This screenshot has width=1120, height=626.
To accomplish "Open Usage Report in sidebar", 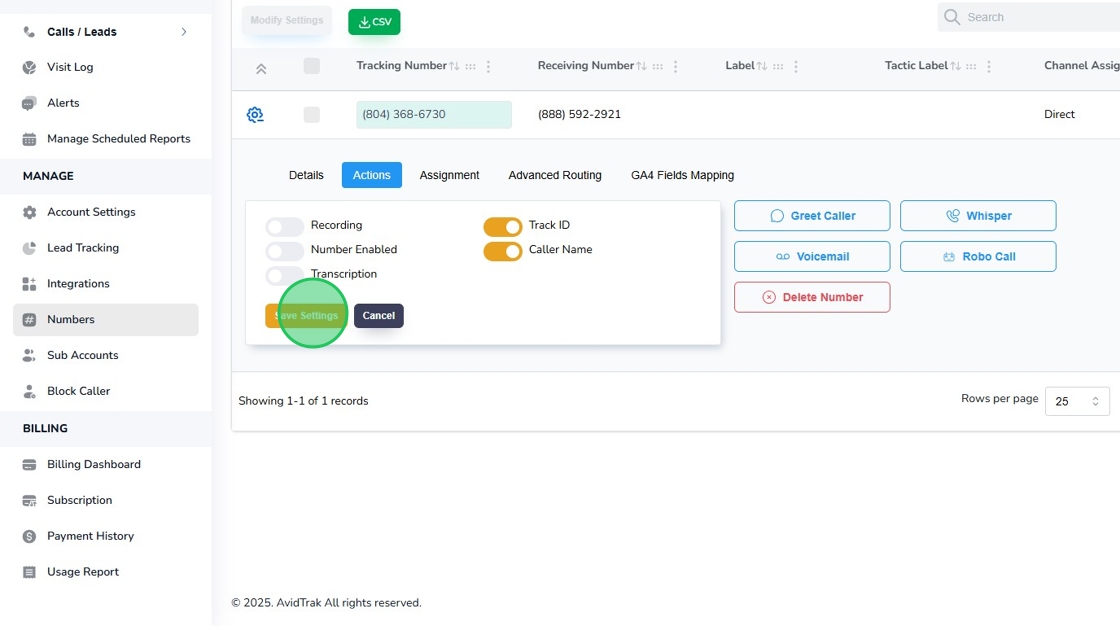I will [83, 572].
